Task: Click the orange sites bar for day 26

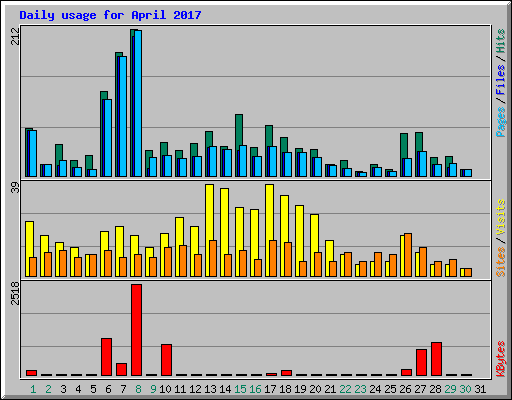Action: click(x=408, y=255)
